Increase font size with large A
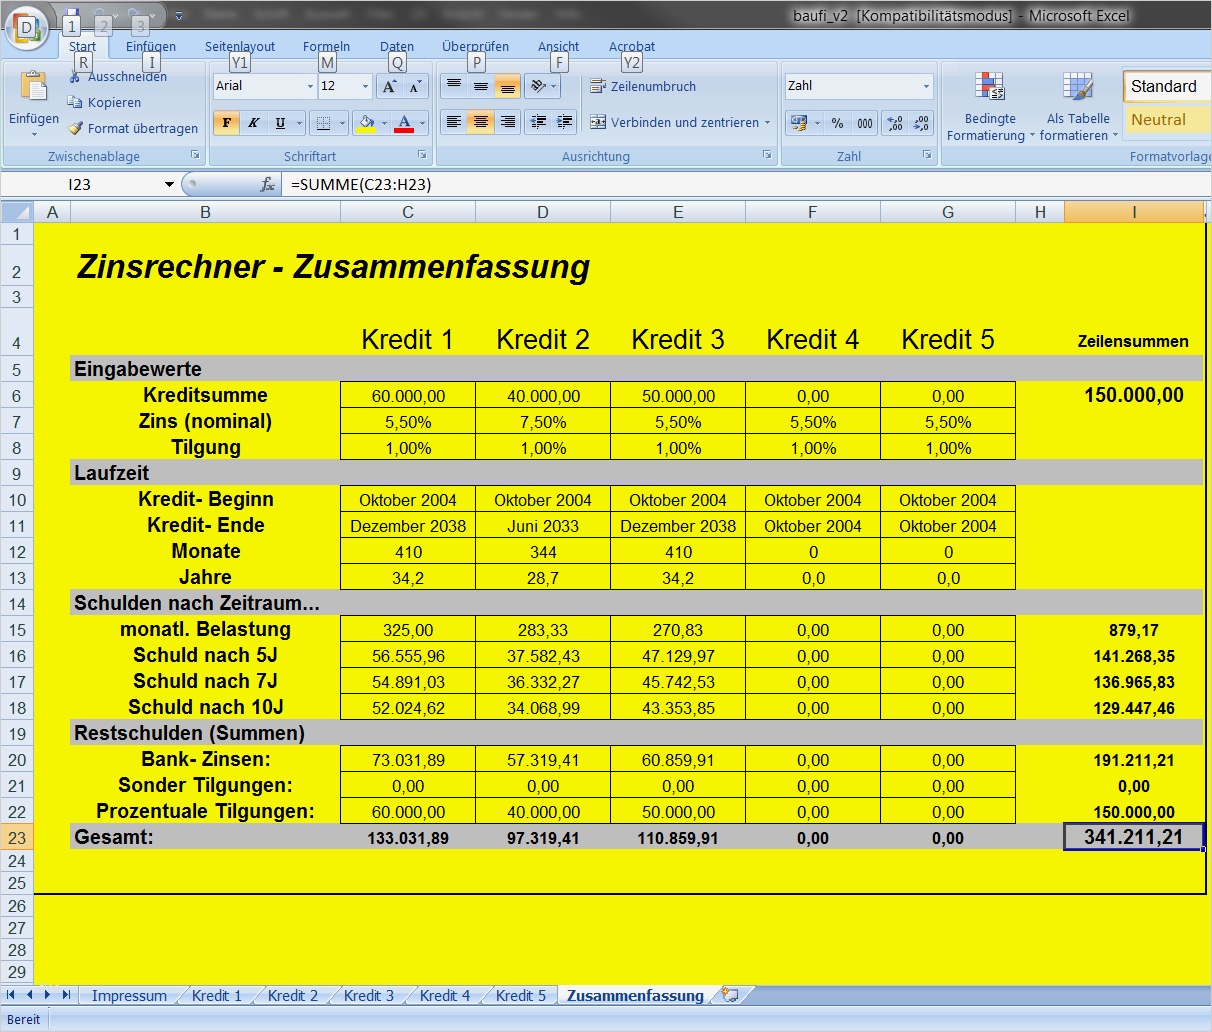 390,87
